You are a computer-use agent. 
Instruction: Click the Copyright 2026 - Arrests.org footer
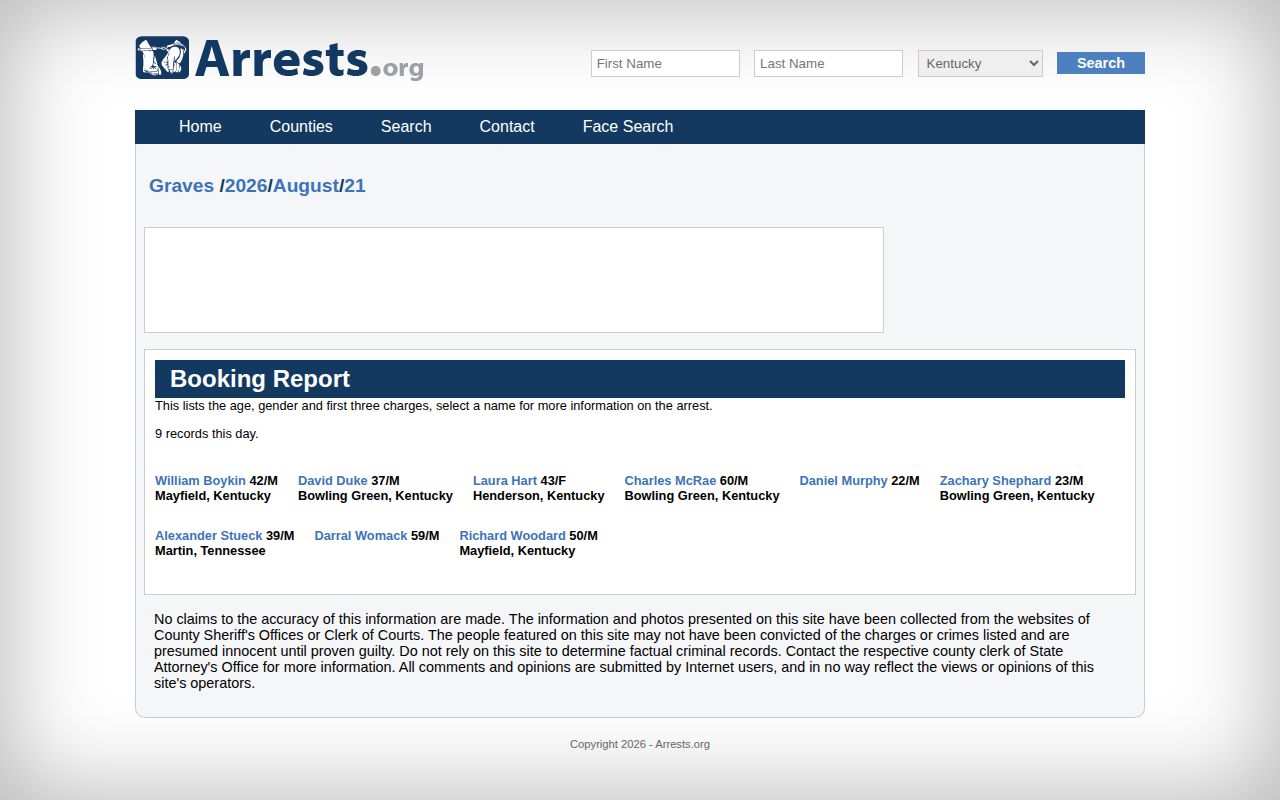pyautogui.click(x=640, y=744)
